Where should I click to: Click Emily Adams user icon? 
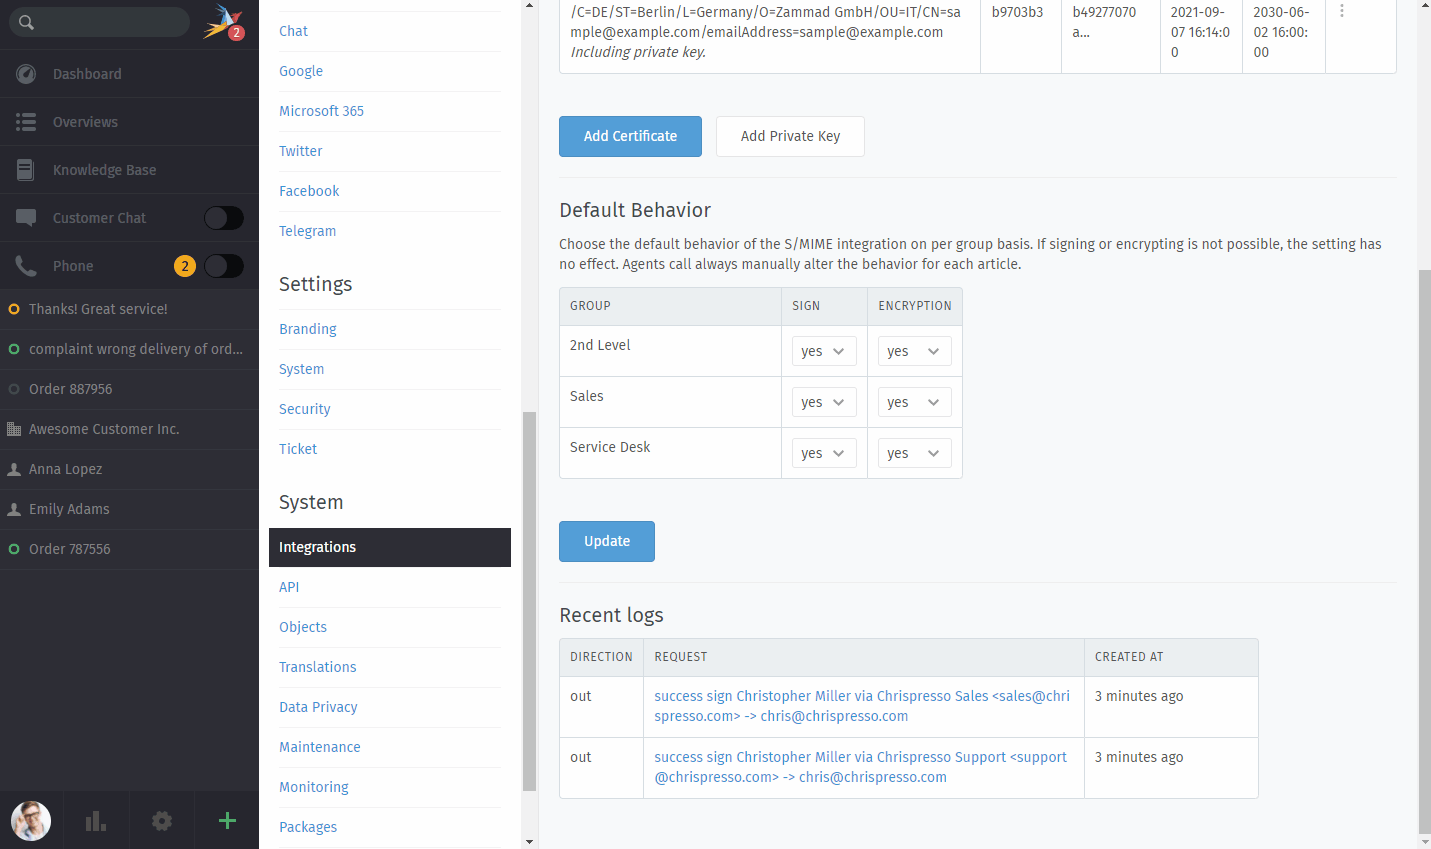coord(14,509)
